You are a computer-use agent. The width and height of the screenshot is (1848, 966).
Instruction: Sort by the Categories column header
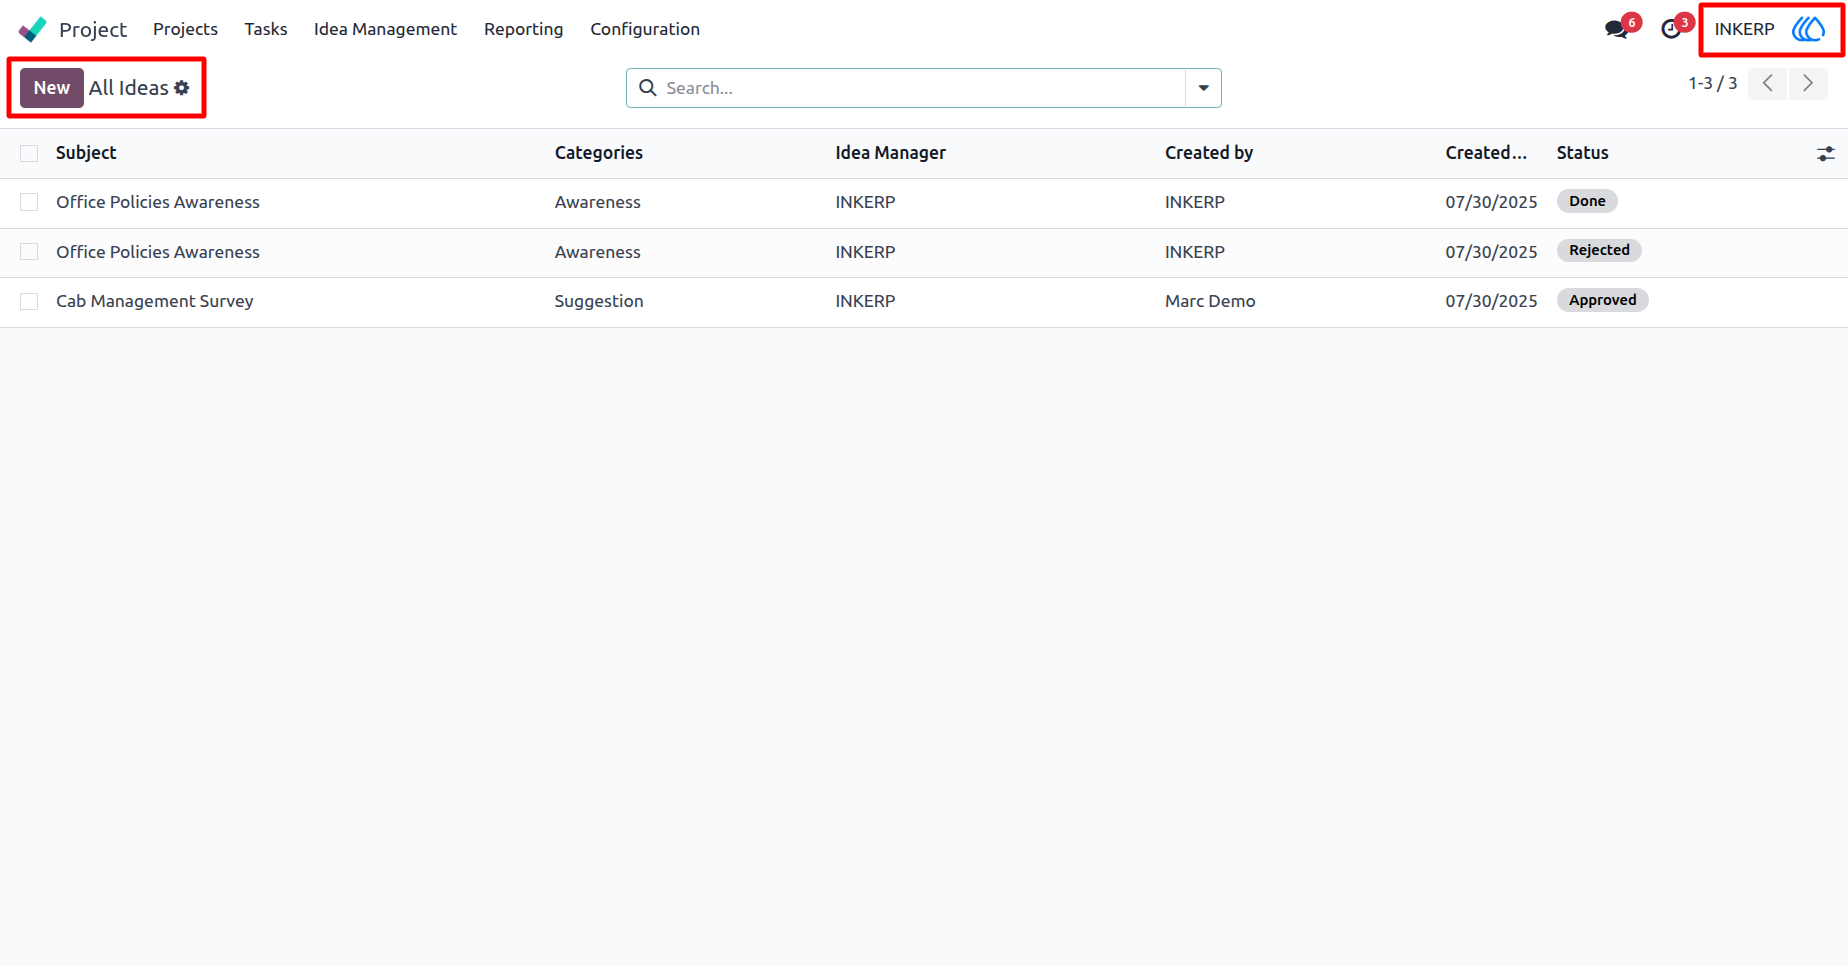[x=599, y=153]
